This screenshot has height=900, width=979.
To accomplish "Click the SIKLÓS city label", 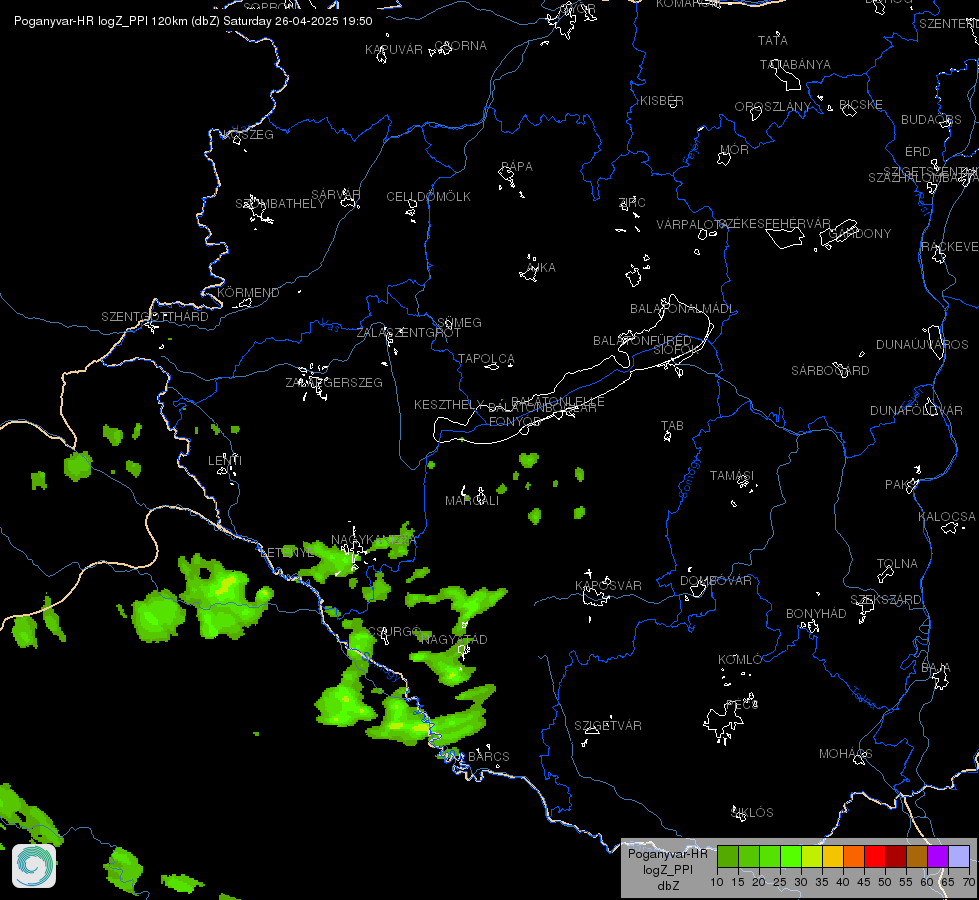I will tap(752, 813).
